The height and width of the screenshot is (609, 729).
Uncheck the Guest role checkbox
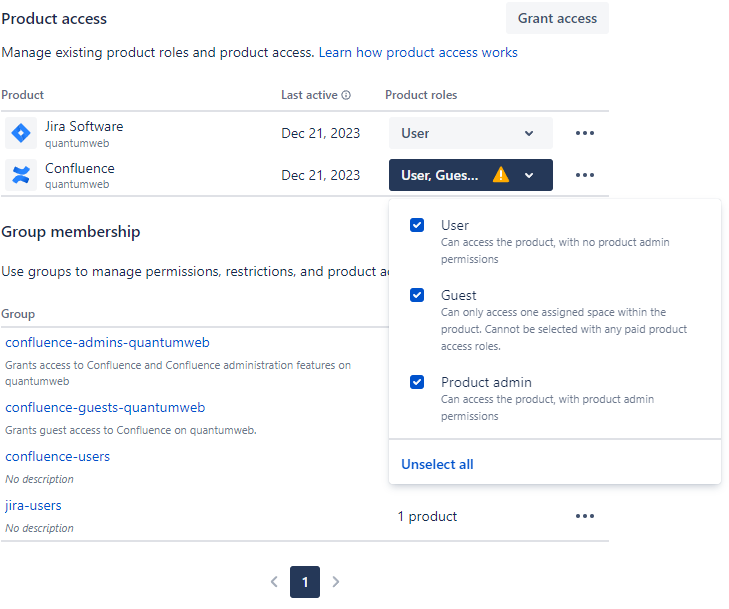click(x=417, y=295)
